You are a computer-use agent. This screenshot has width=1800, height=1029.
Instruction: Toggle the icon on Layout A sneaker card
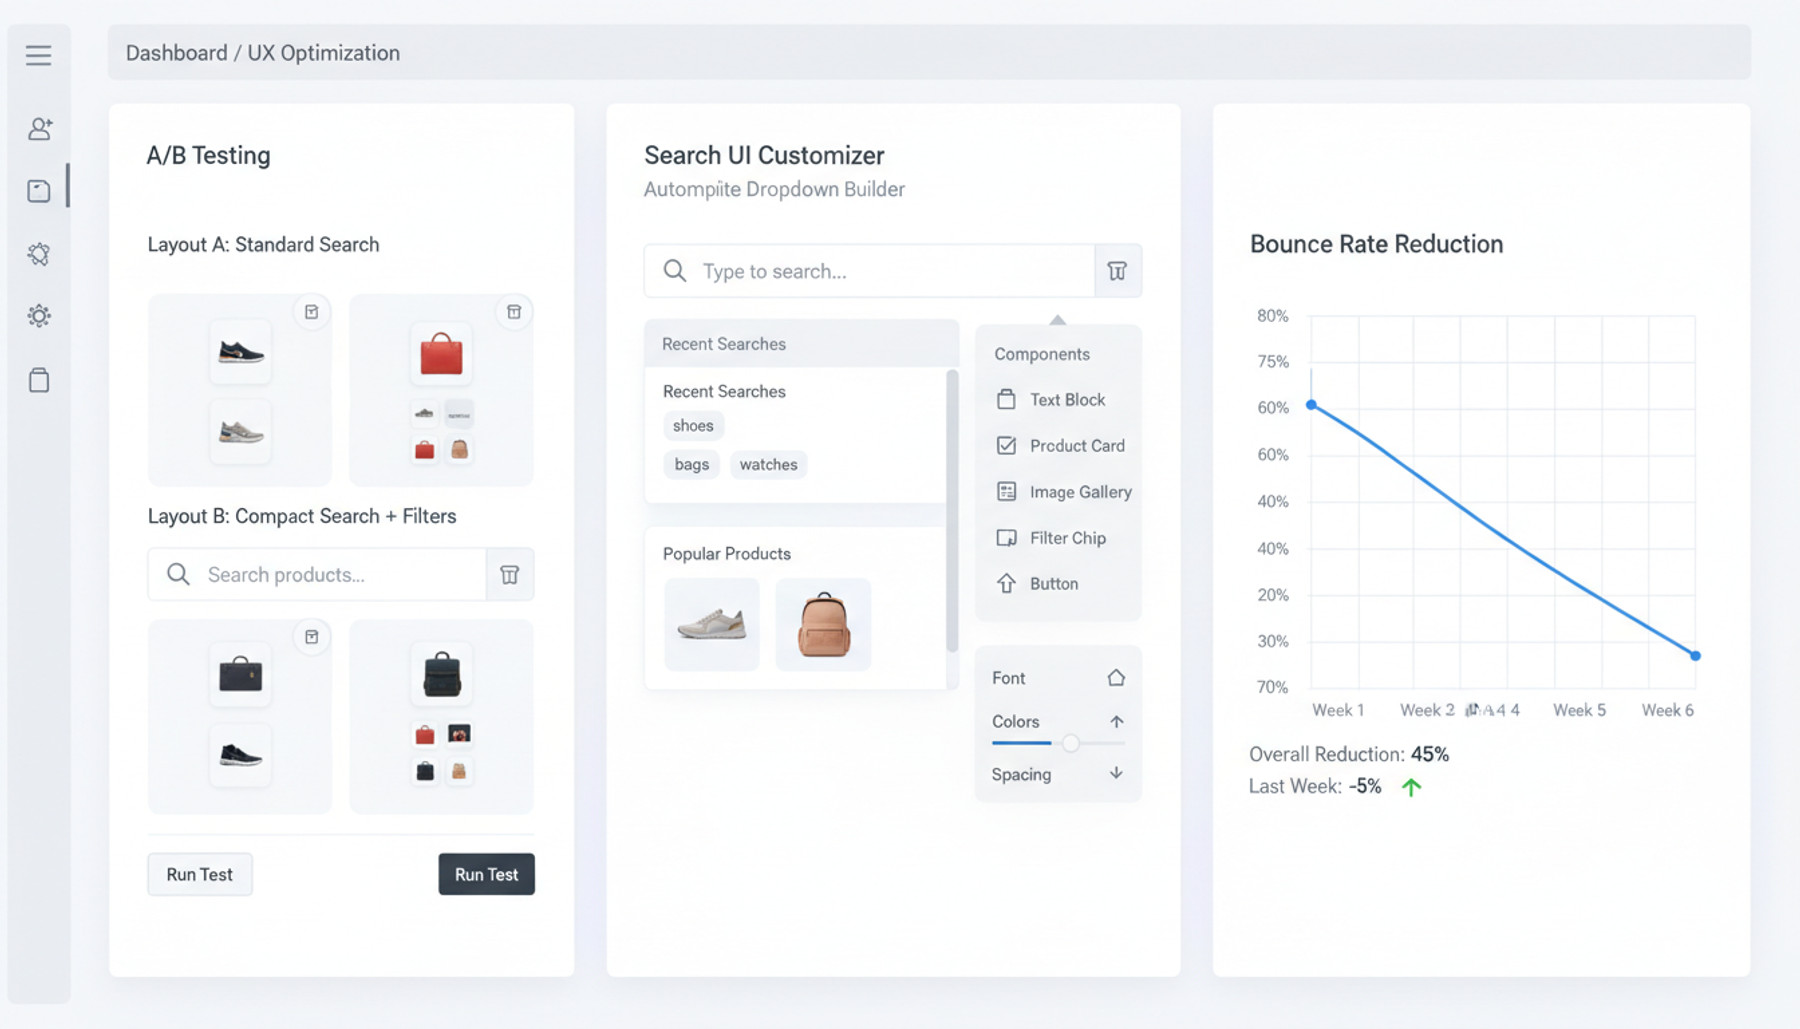312,312
